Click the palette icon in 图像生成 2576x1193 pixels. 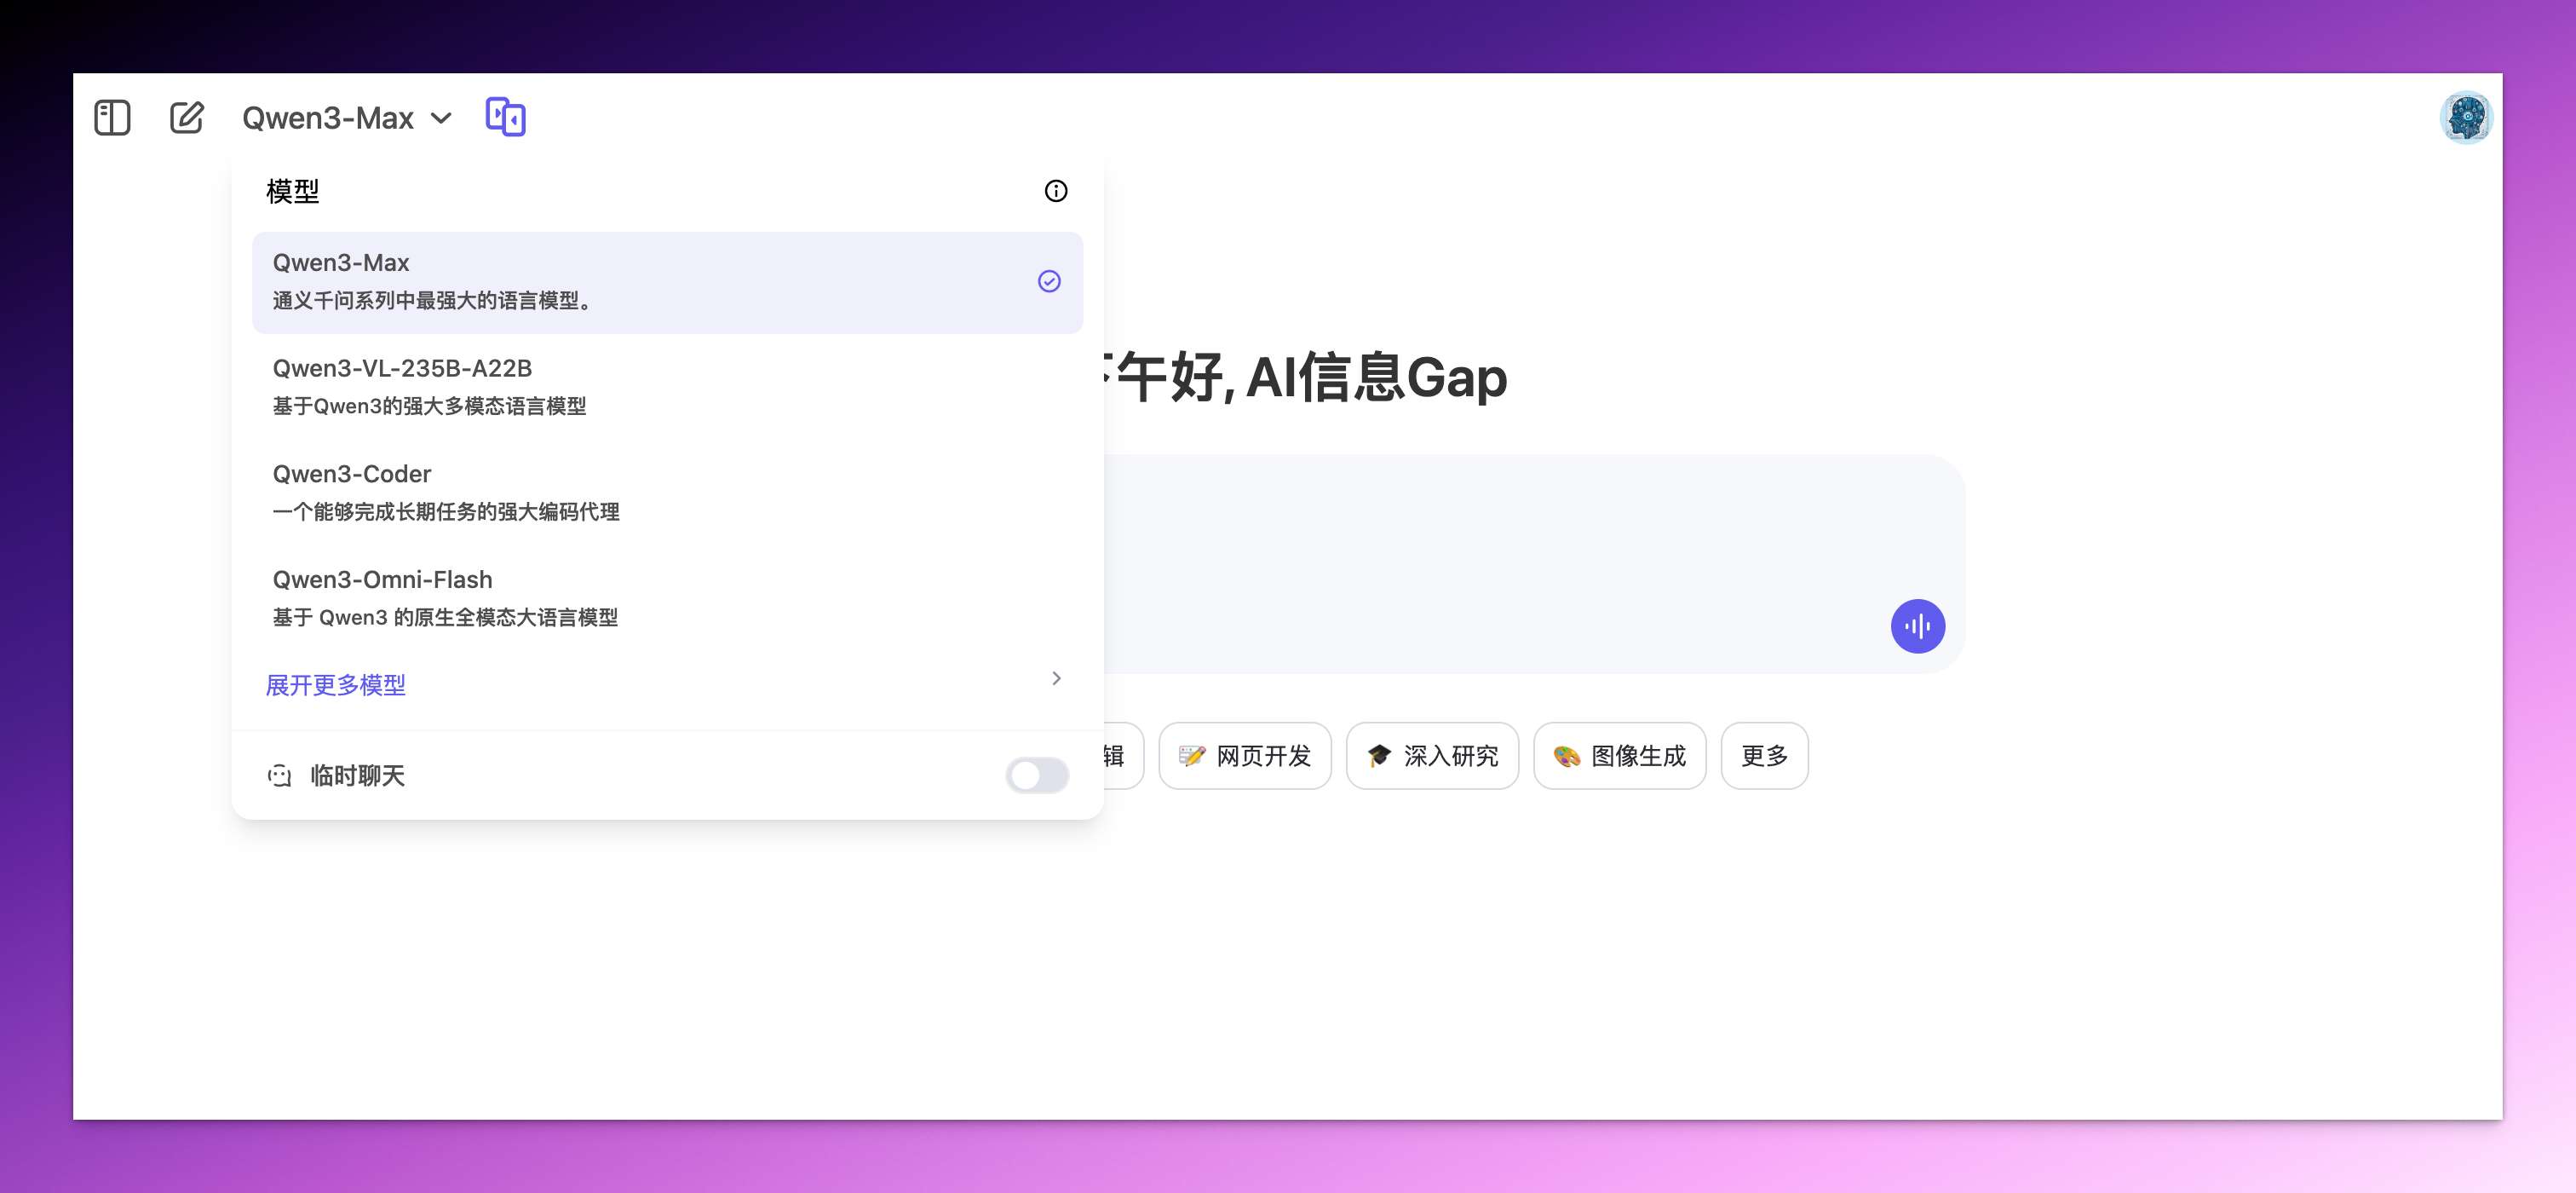tap(1566, 756)
